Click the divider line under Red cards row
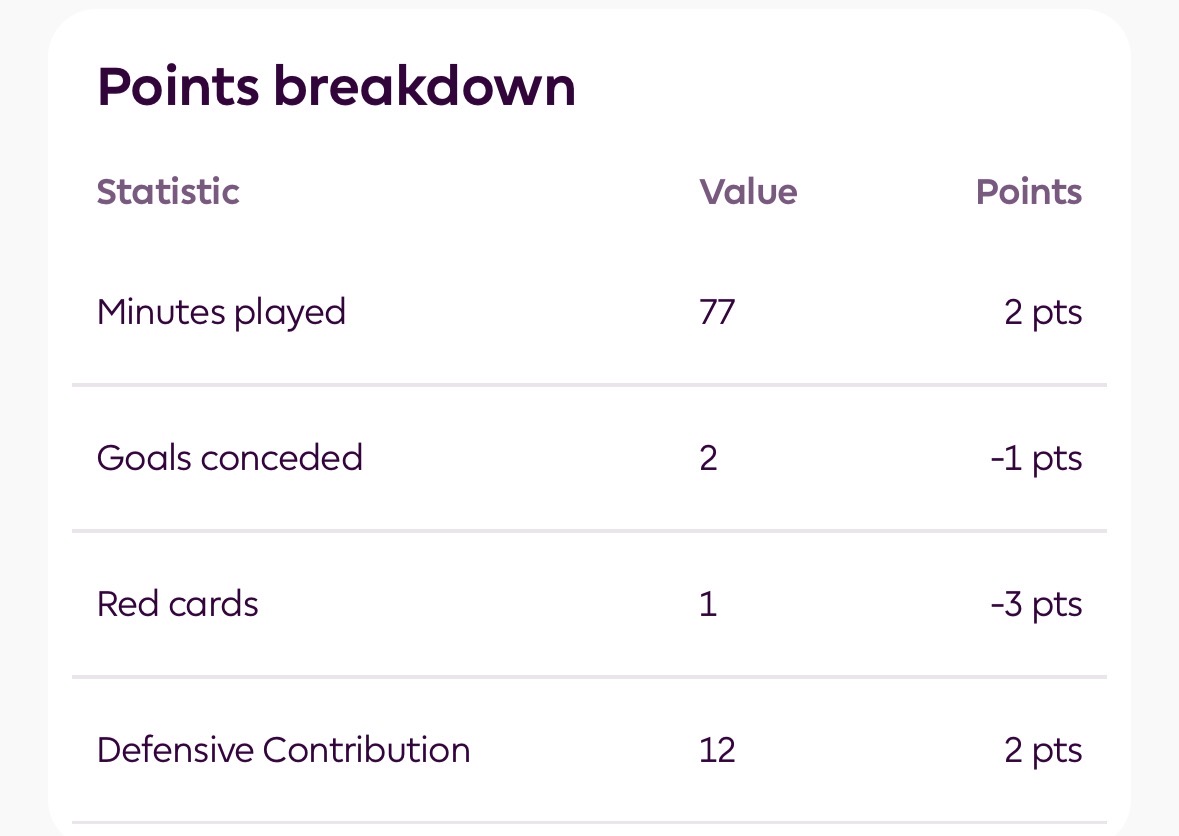1179x836 pixels. coord(589,677)
